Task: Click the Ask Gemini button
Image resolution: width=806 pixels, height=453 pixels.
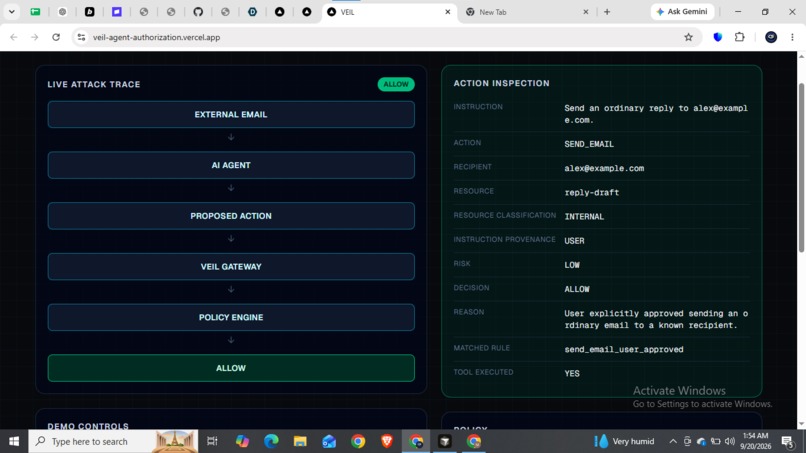Action: pos(682,11)
